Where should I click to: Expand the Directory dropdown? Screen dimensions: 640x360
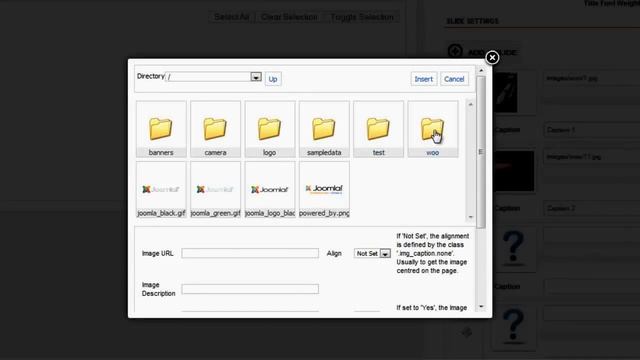pyautogui.click(x=256, y=77)
